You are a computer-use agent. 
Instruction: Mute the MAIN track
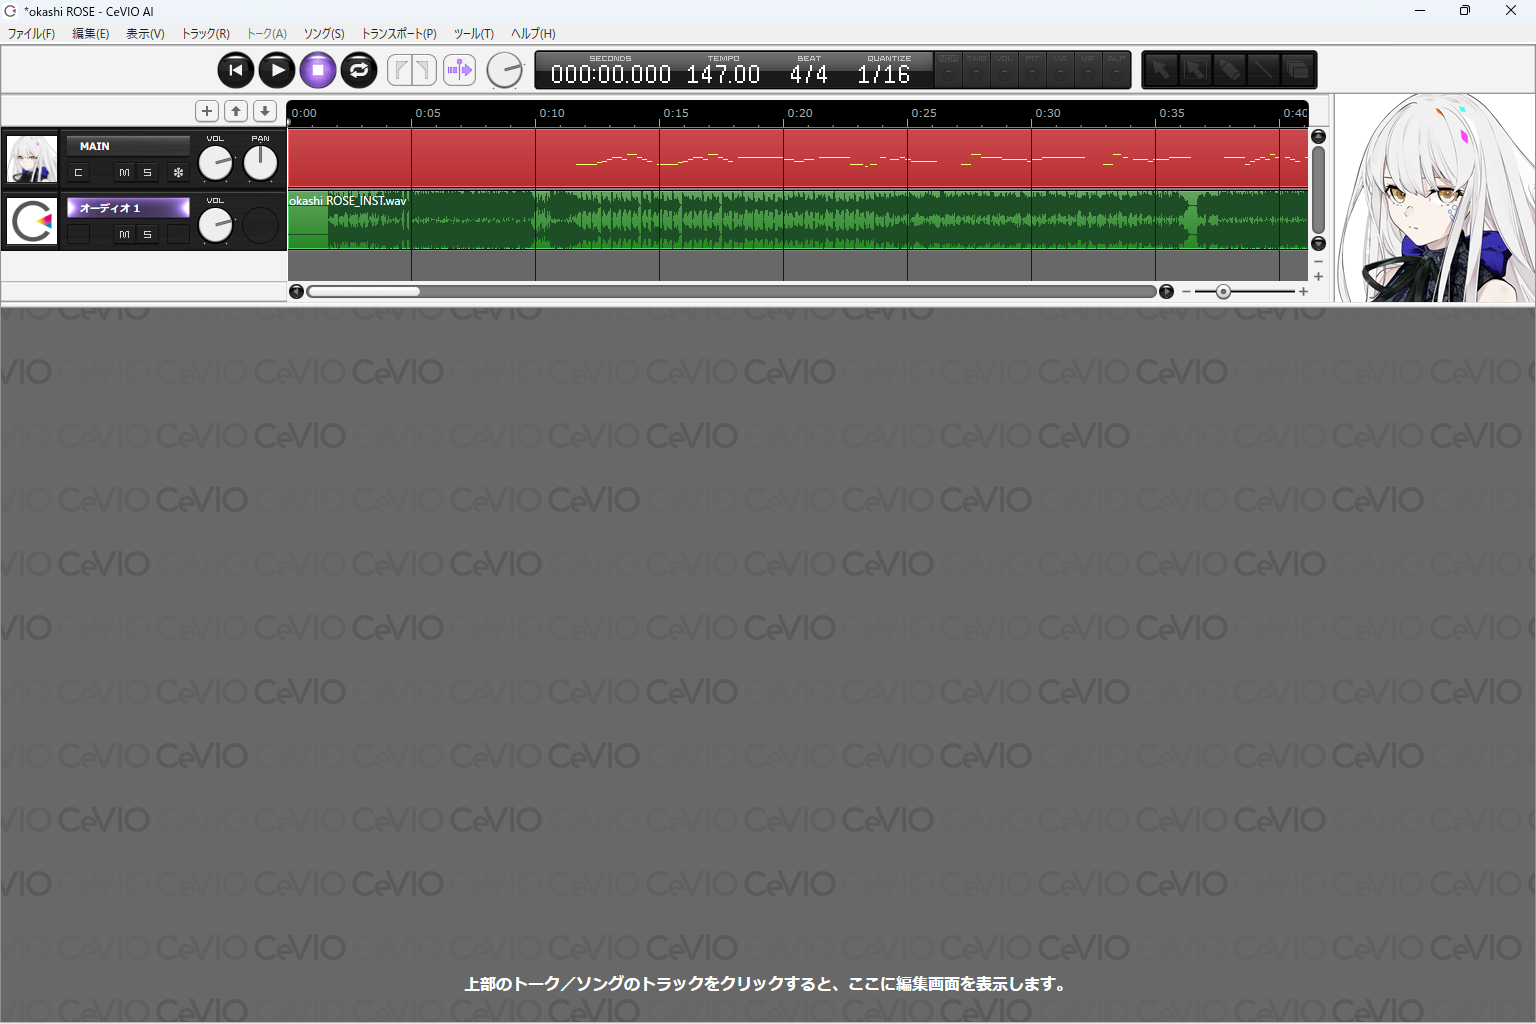[x=124, y=173]
